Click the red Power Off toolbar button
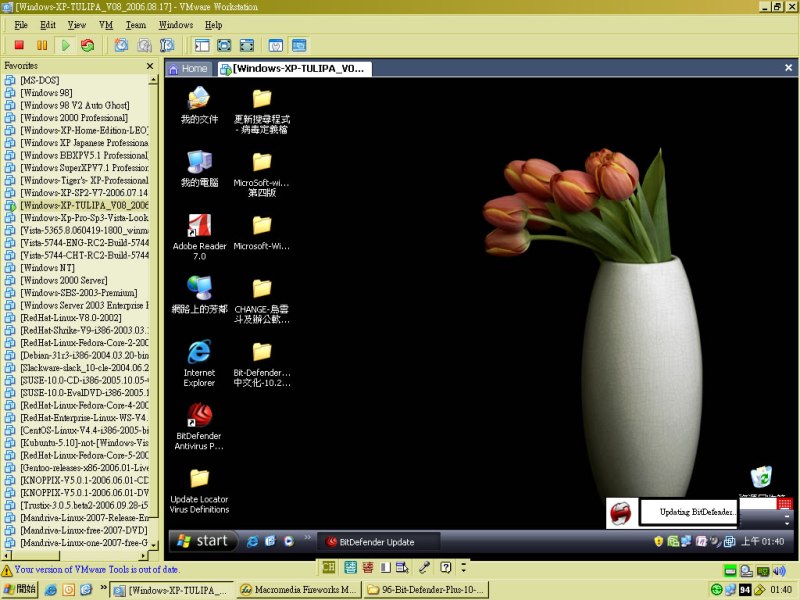Screen dimensions: 800x600 click(19, 45)
